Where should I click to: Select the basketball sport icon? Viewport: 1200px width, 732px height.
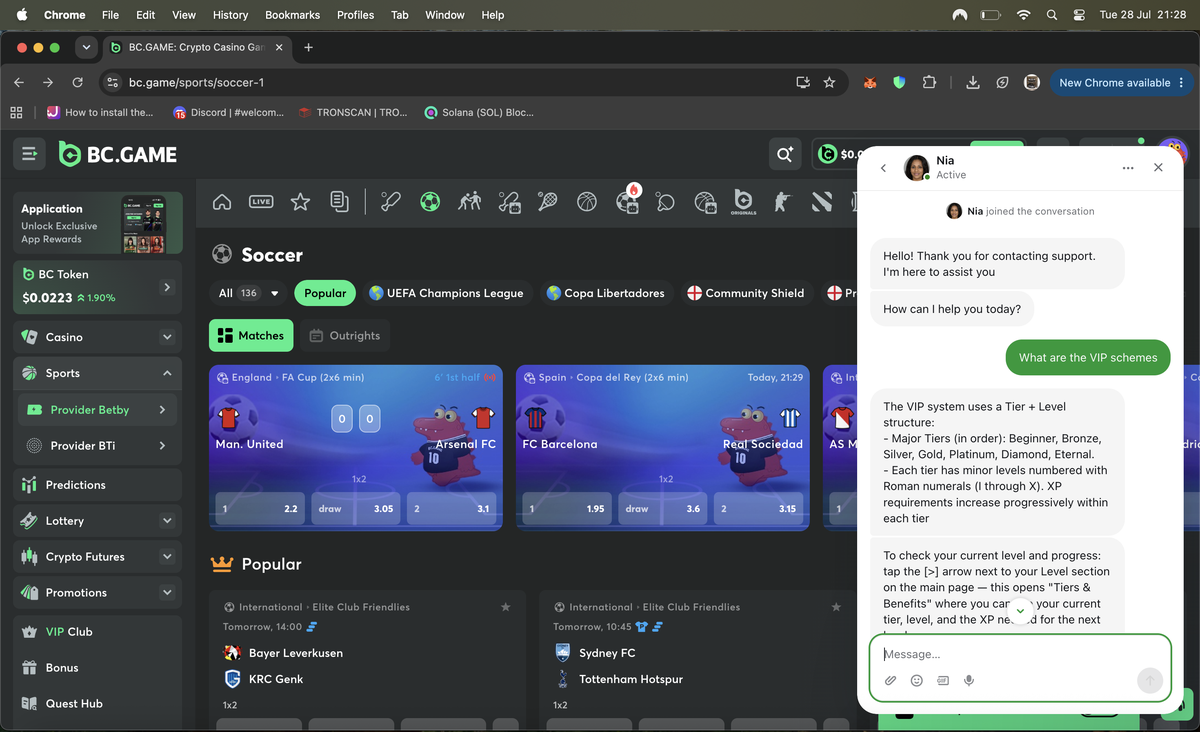587,202
